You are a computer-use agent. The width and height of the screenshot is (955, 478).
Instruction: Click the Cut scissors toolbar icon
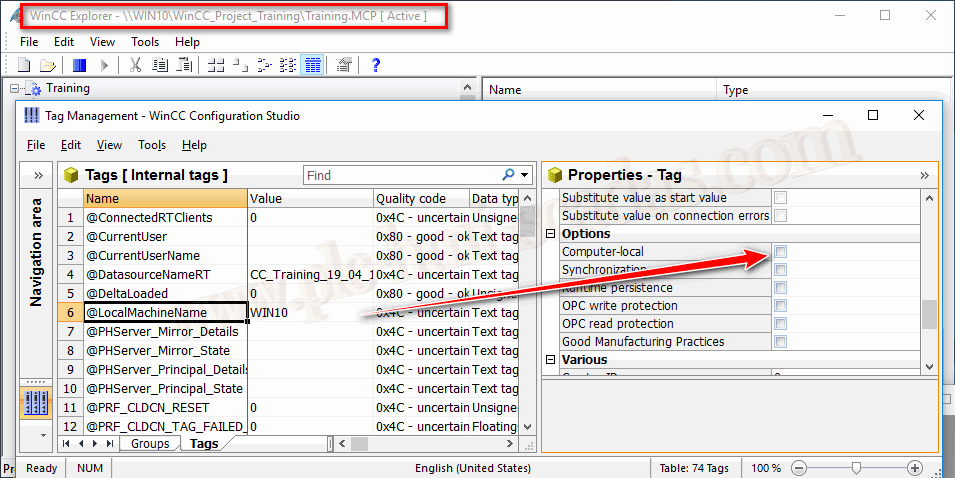[135, 66]
